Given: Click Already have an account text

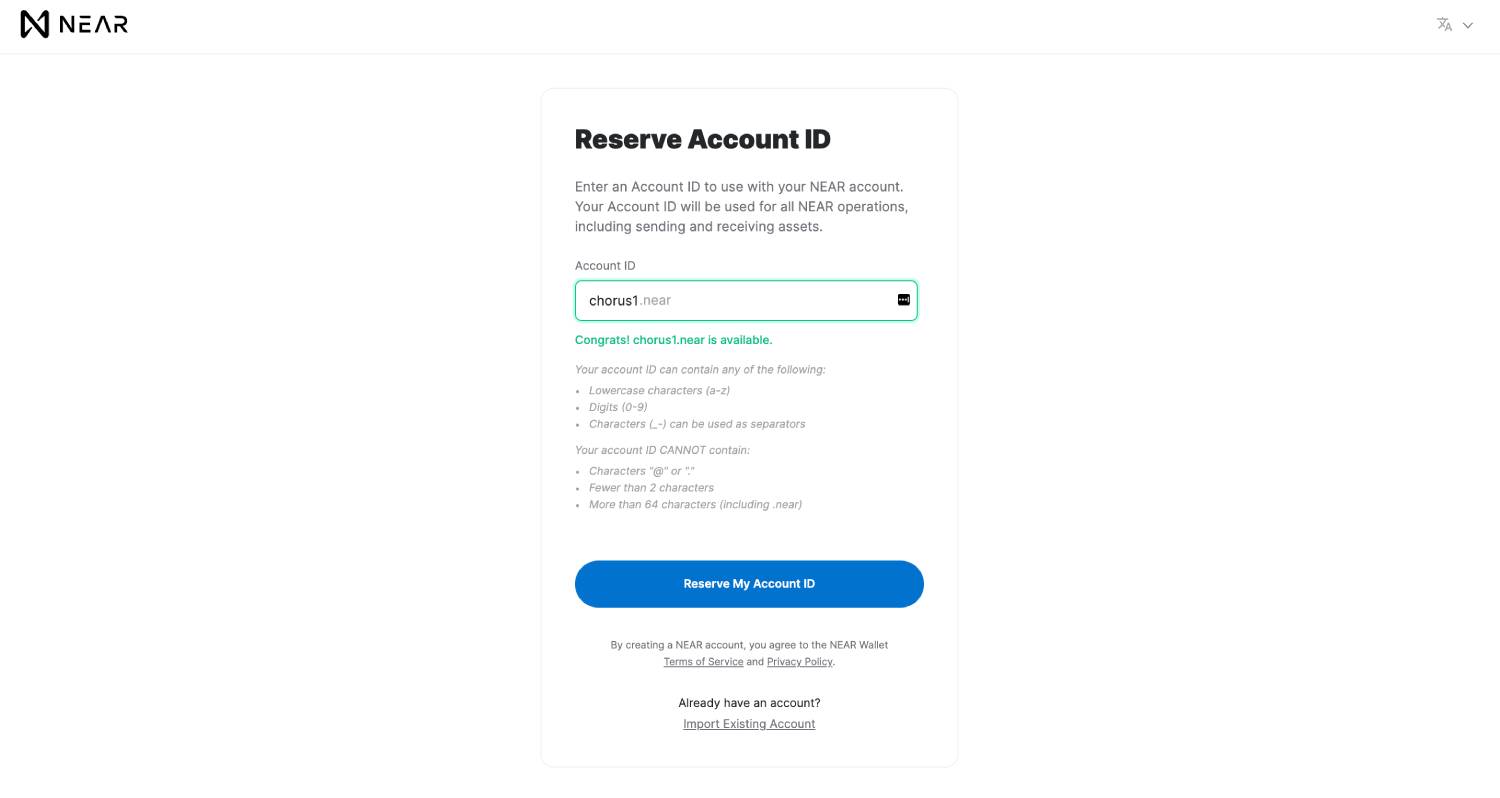Looking at the screenshot, I should pyautogui.click(x=749, y=703).
